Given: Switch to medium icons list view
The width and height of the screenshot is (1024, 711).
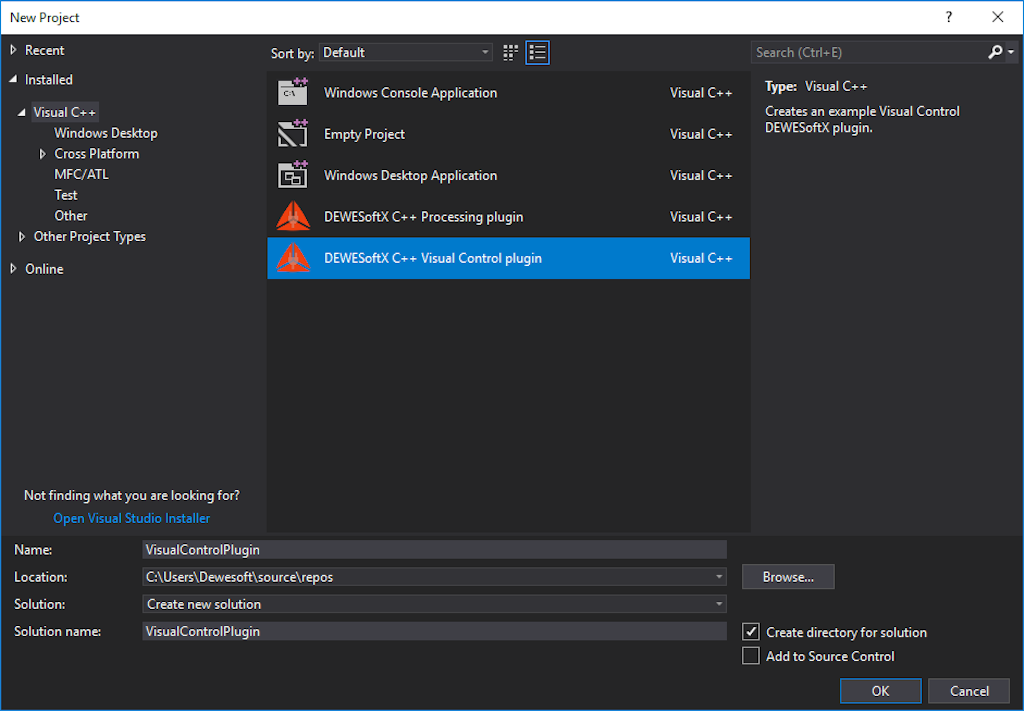Looking at the screenshot, I should click(537, 53).
